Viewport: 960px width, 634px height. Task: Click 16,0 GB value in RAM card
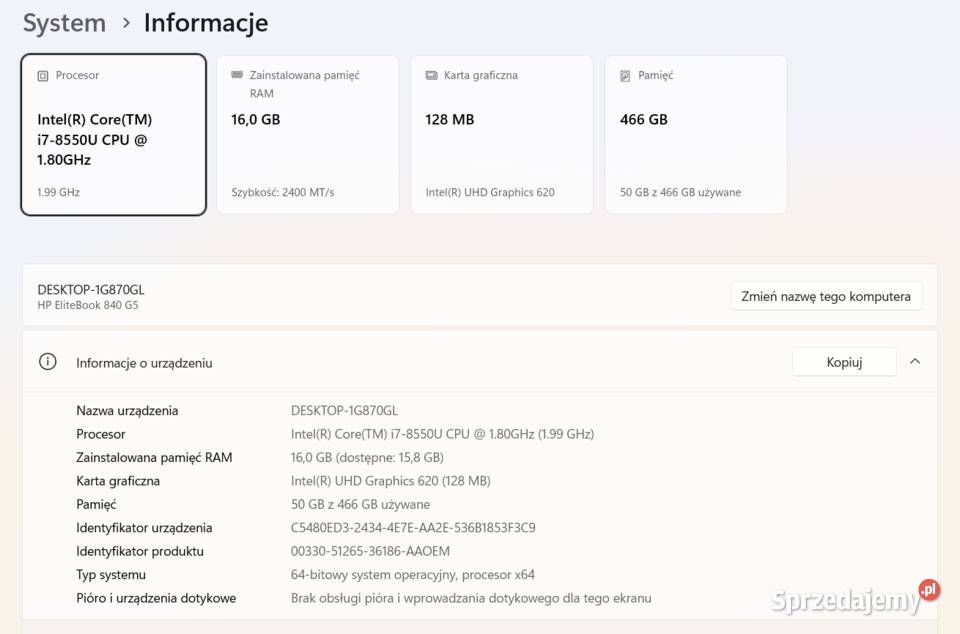coord(255,119)
